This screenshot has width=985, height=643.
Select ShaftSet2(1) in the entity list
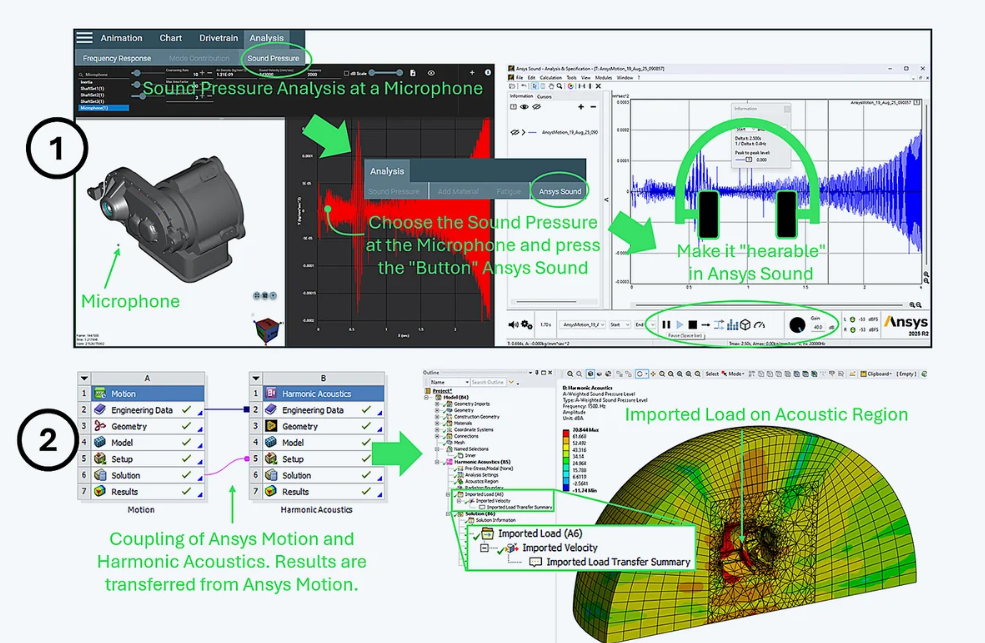(x=92, y=95)
